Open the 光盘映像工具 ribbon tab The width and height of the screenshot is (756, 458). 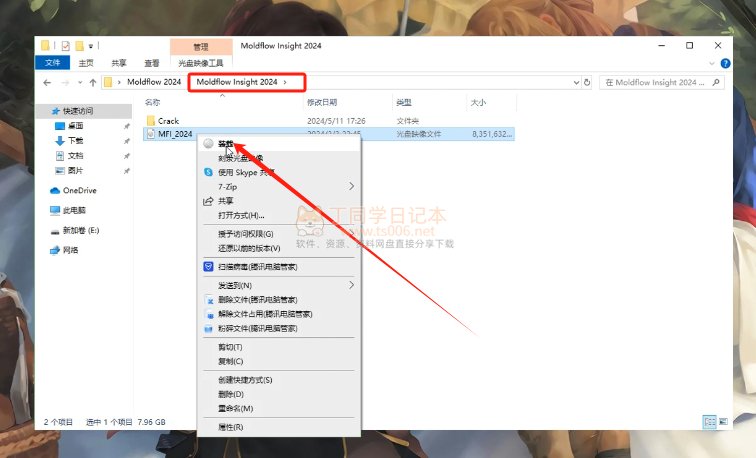pyautogui.click(x=201, y=63)
